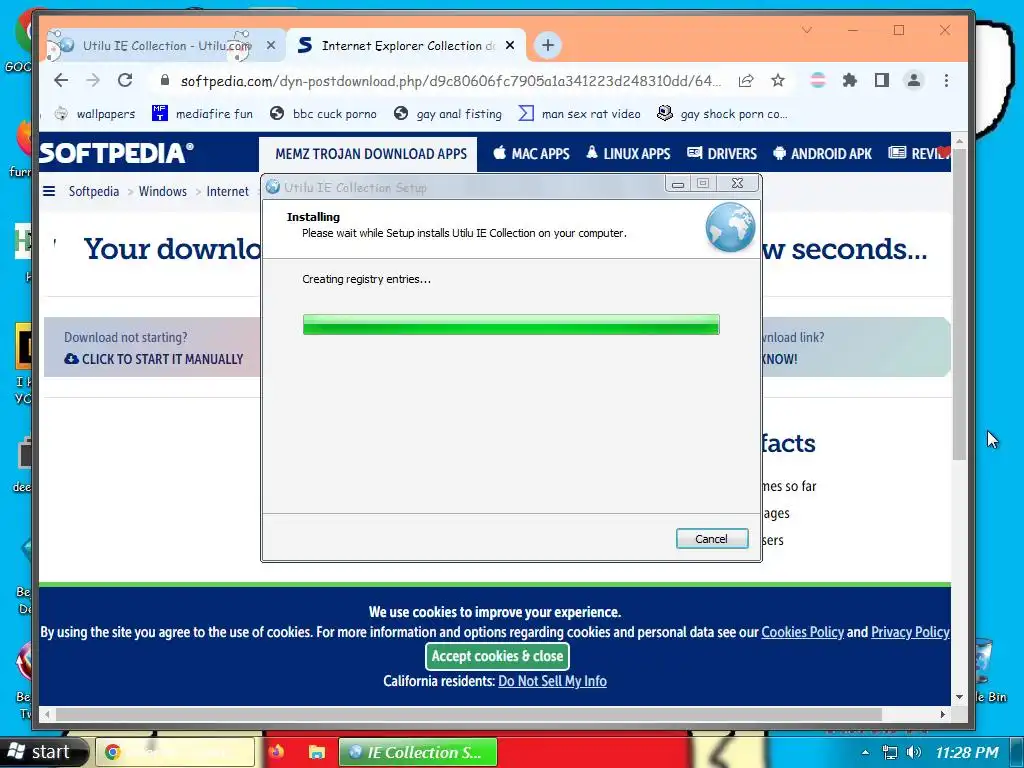Expand the hidden tray icons arrow
This screenshot has width=1024, height=768.
click(x=865, y=752)
